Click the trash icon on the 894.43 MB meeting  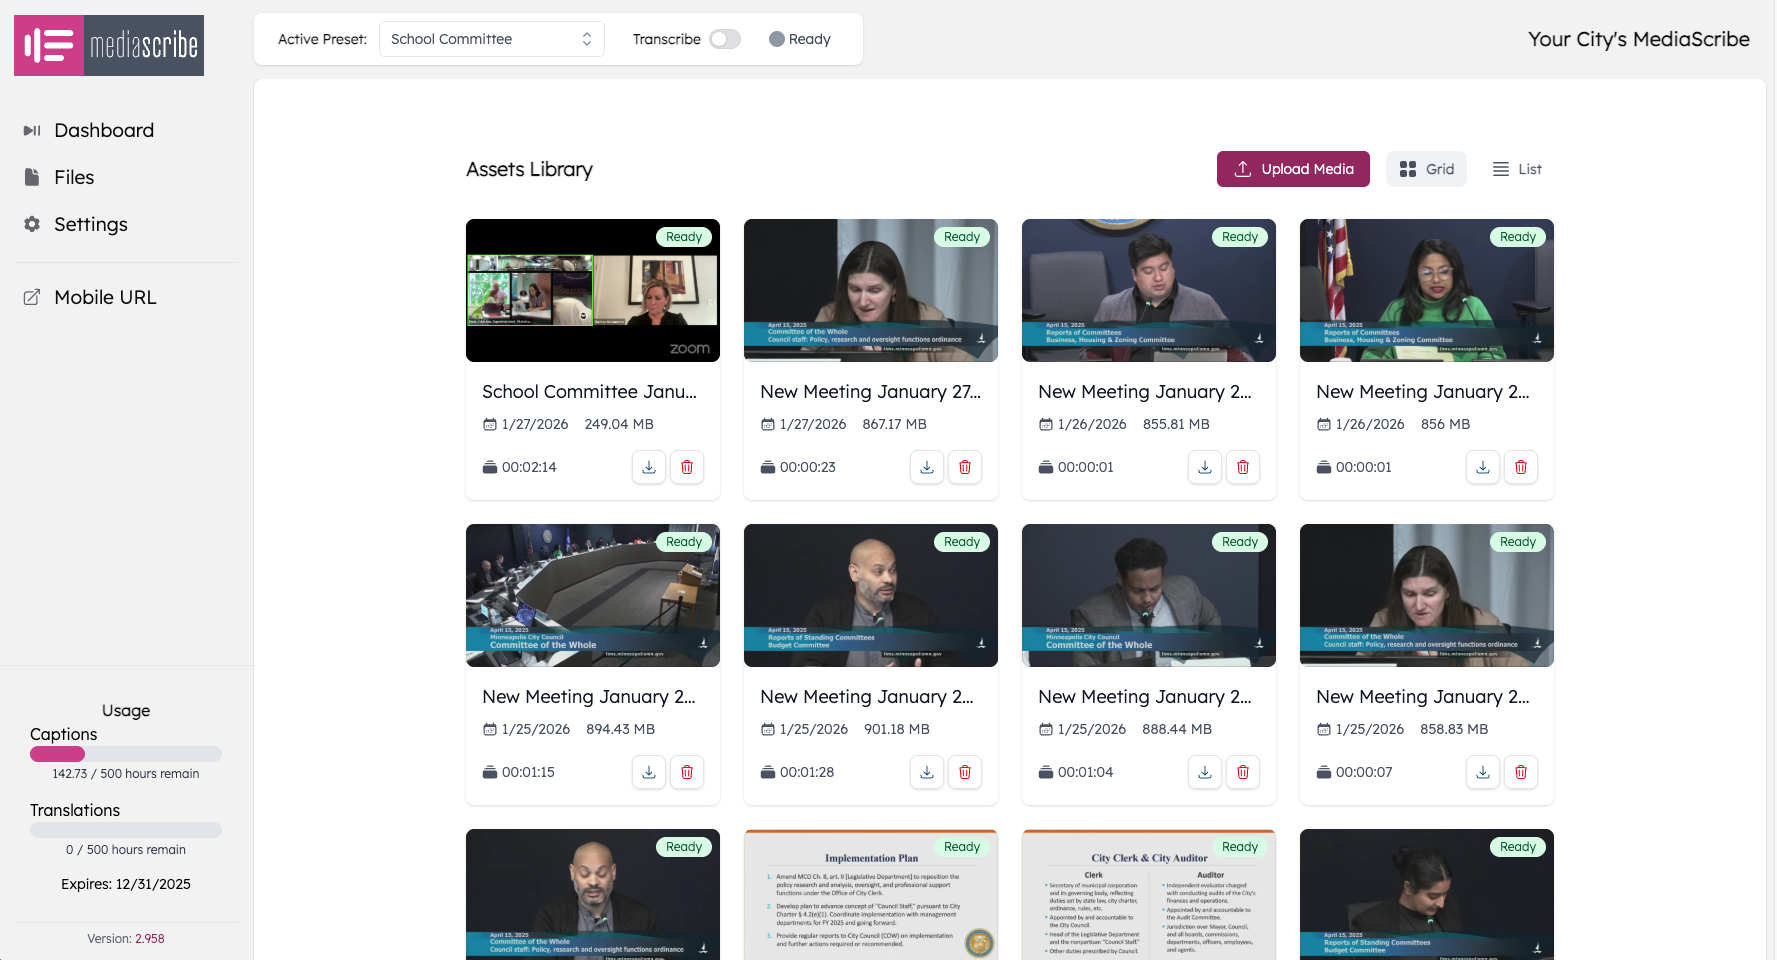(687, 772)
